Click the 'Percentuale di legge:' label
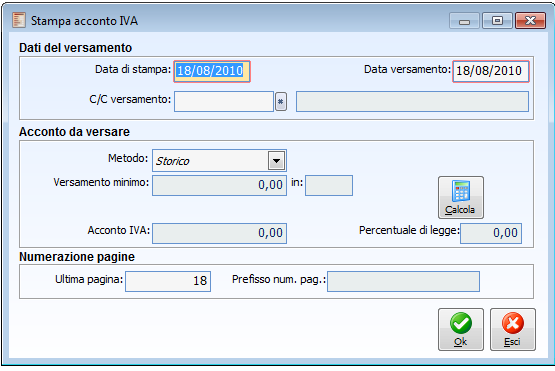The width and height of the screenshot is (555, 371). pos(409,230)
